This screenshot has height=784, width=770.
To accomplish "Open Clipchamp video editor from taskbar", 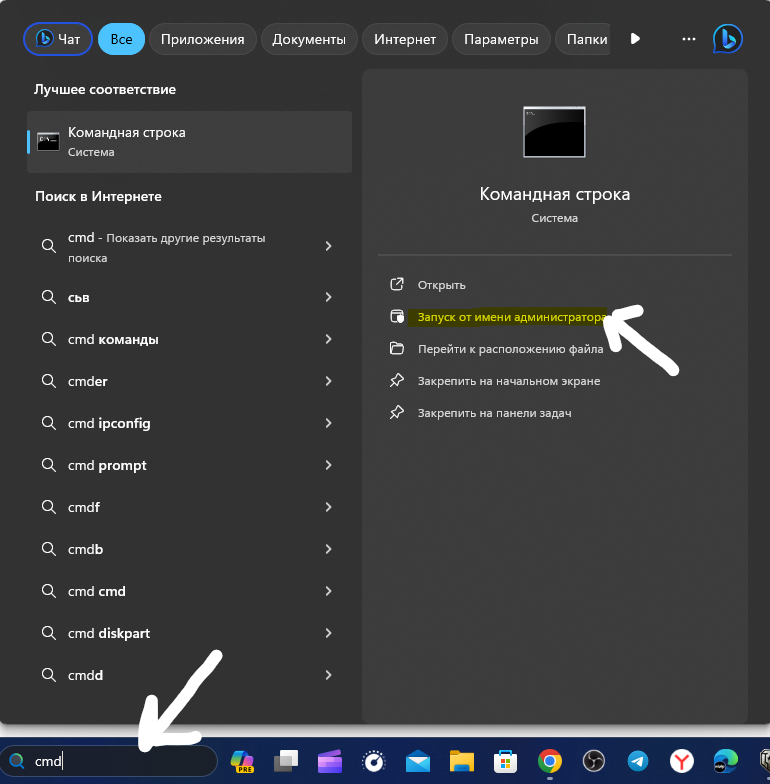I will coord(330,762).
